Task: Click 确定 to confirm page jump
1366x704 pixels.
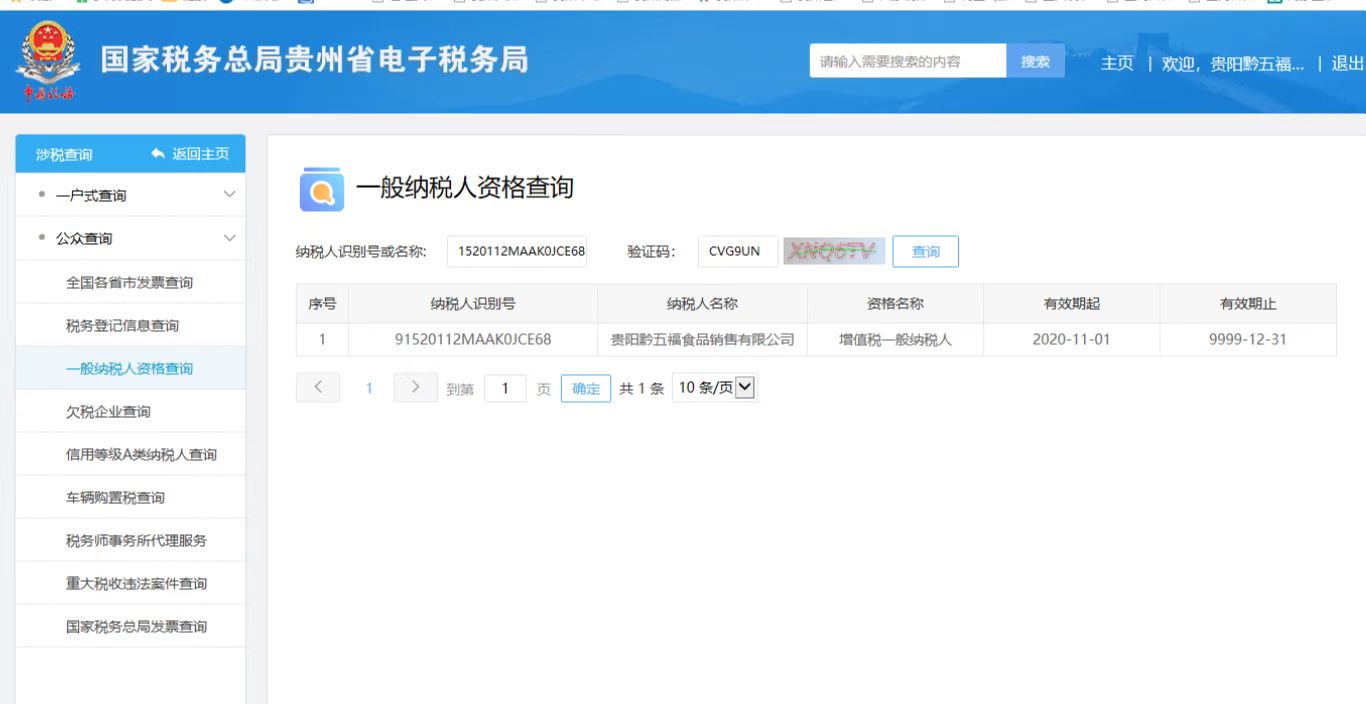Action: [585, 389]
